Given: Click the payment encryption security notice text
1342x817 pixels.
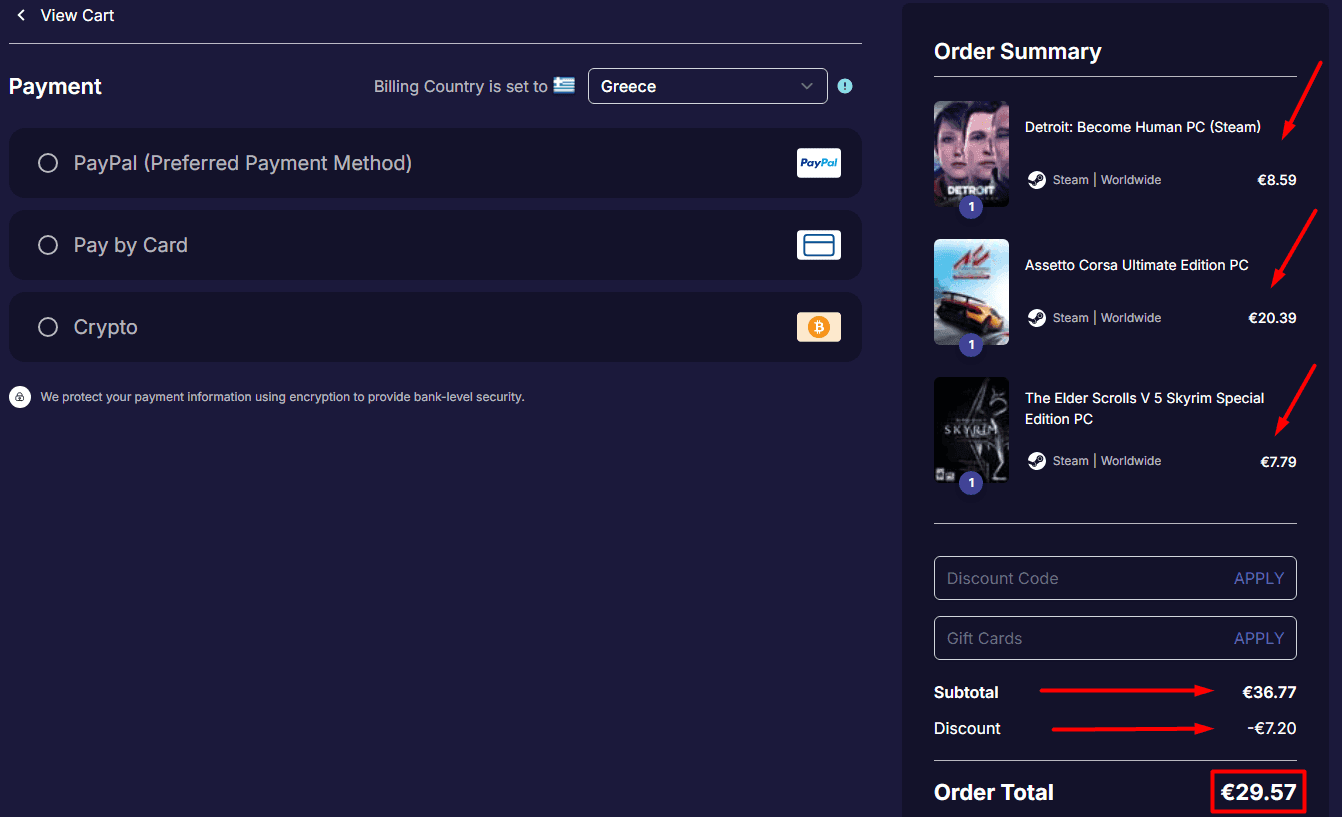Looking at the screenshot, I should [282, 397].
